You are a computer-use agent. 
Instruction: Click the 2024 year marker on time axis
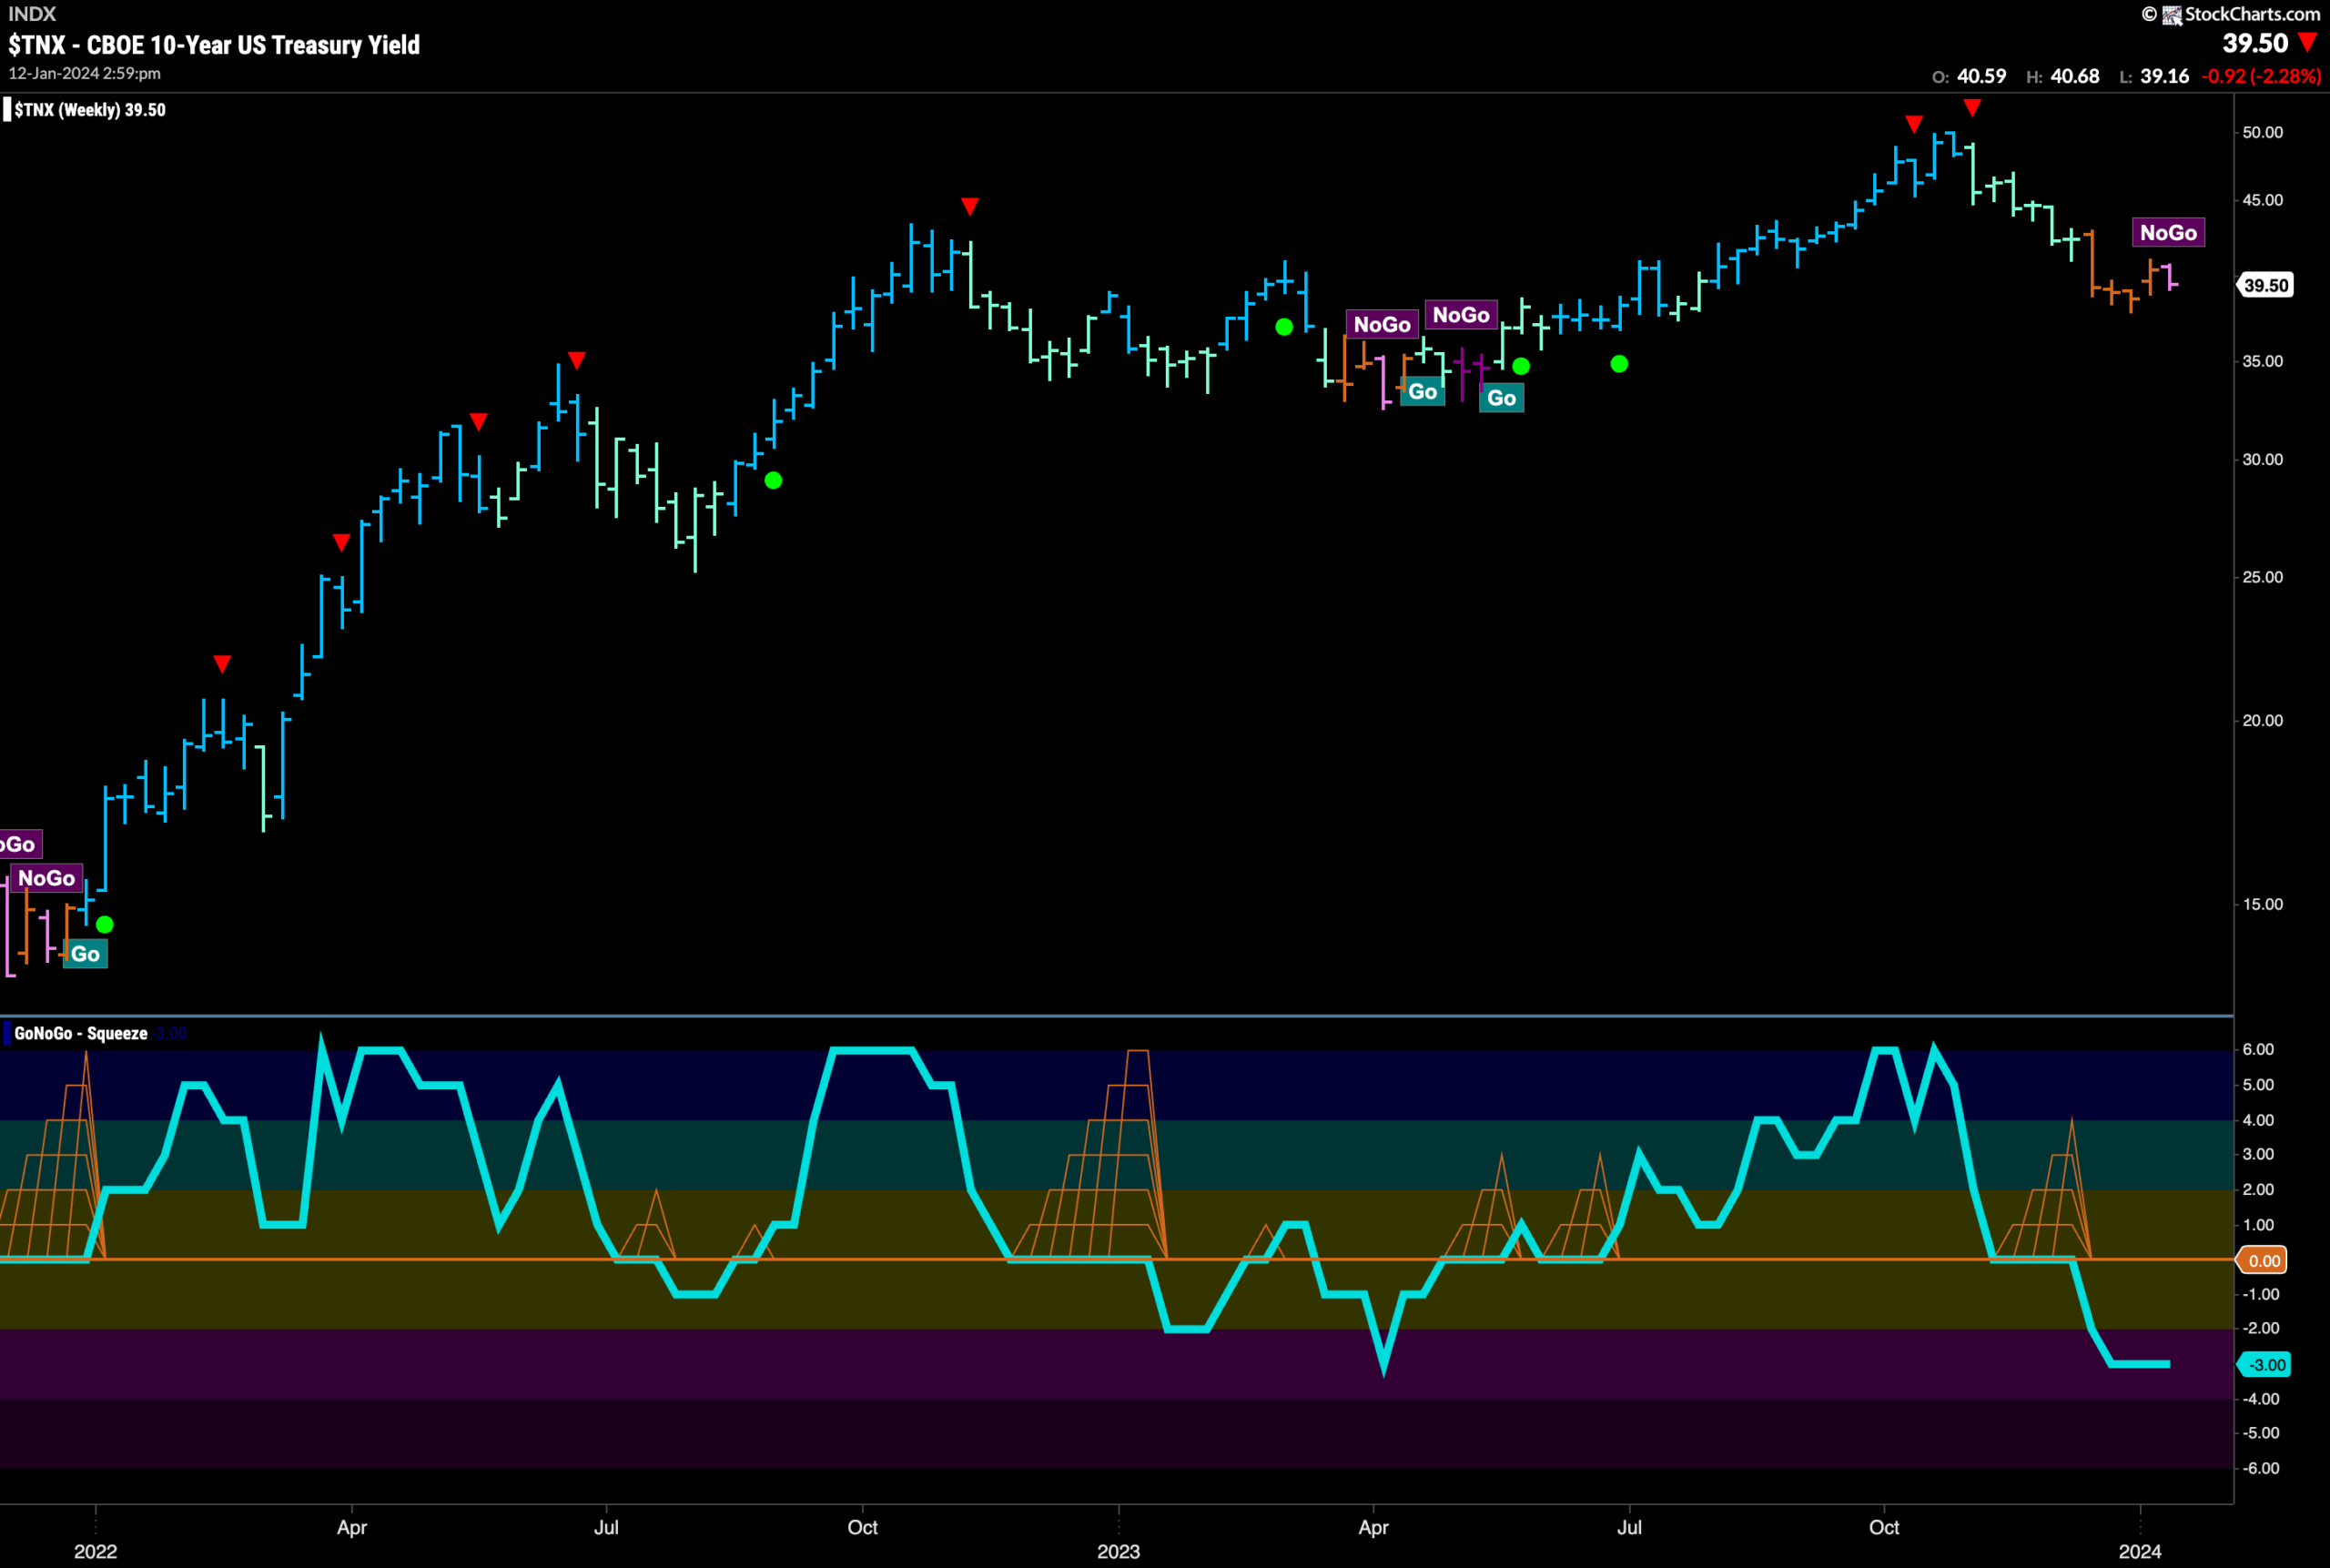2140,1551
